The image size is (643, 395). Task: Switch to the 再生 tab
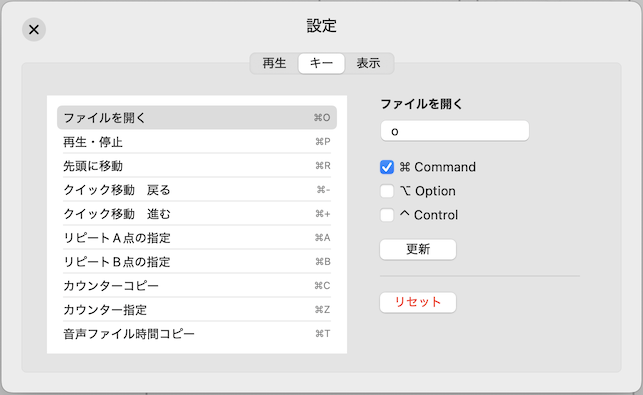click(x=274, y=63)
